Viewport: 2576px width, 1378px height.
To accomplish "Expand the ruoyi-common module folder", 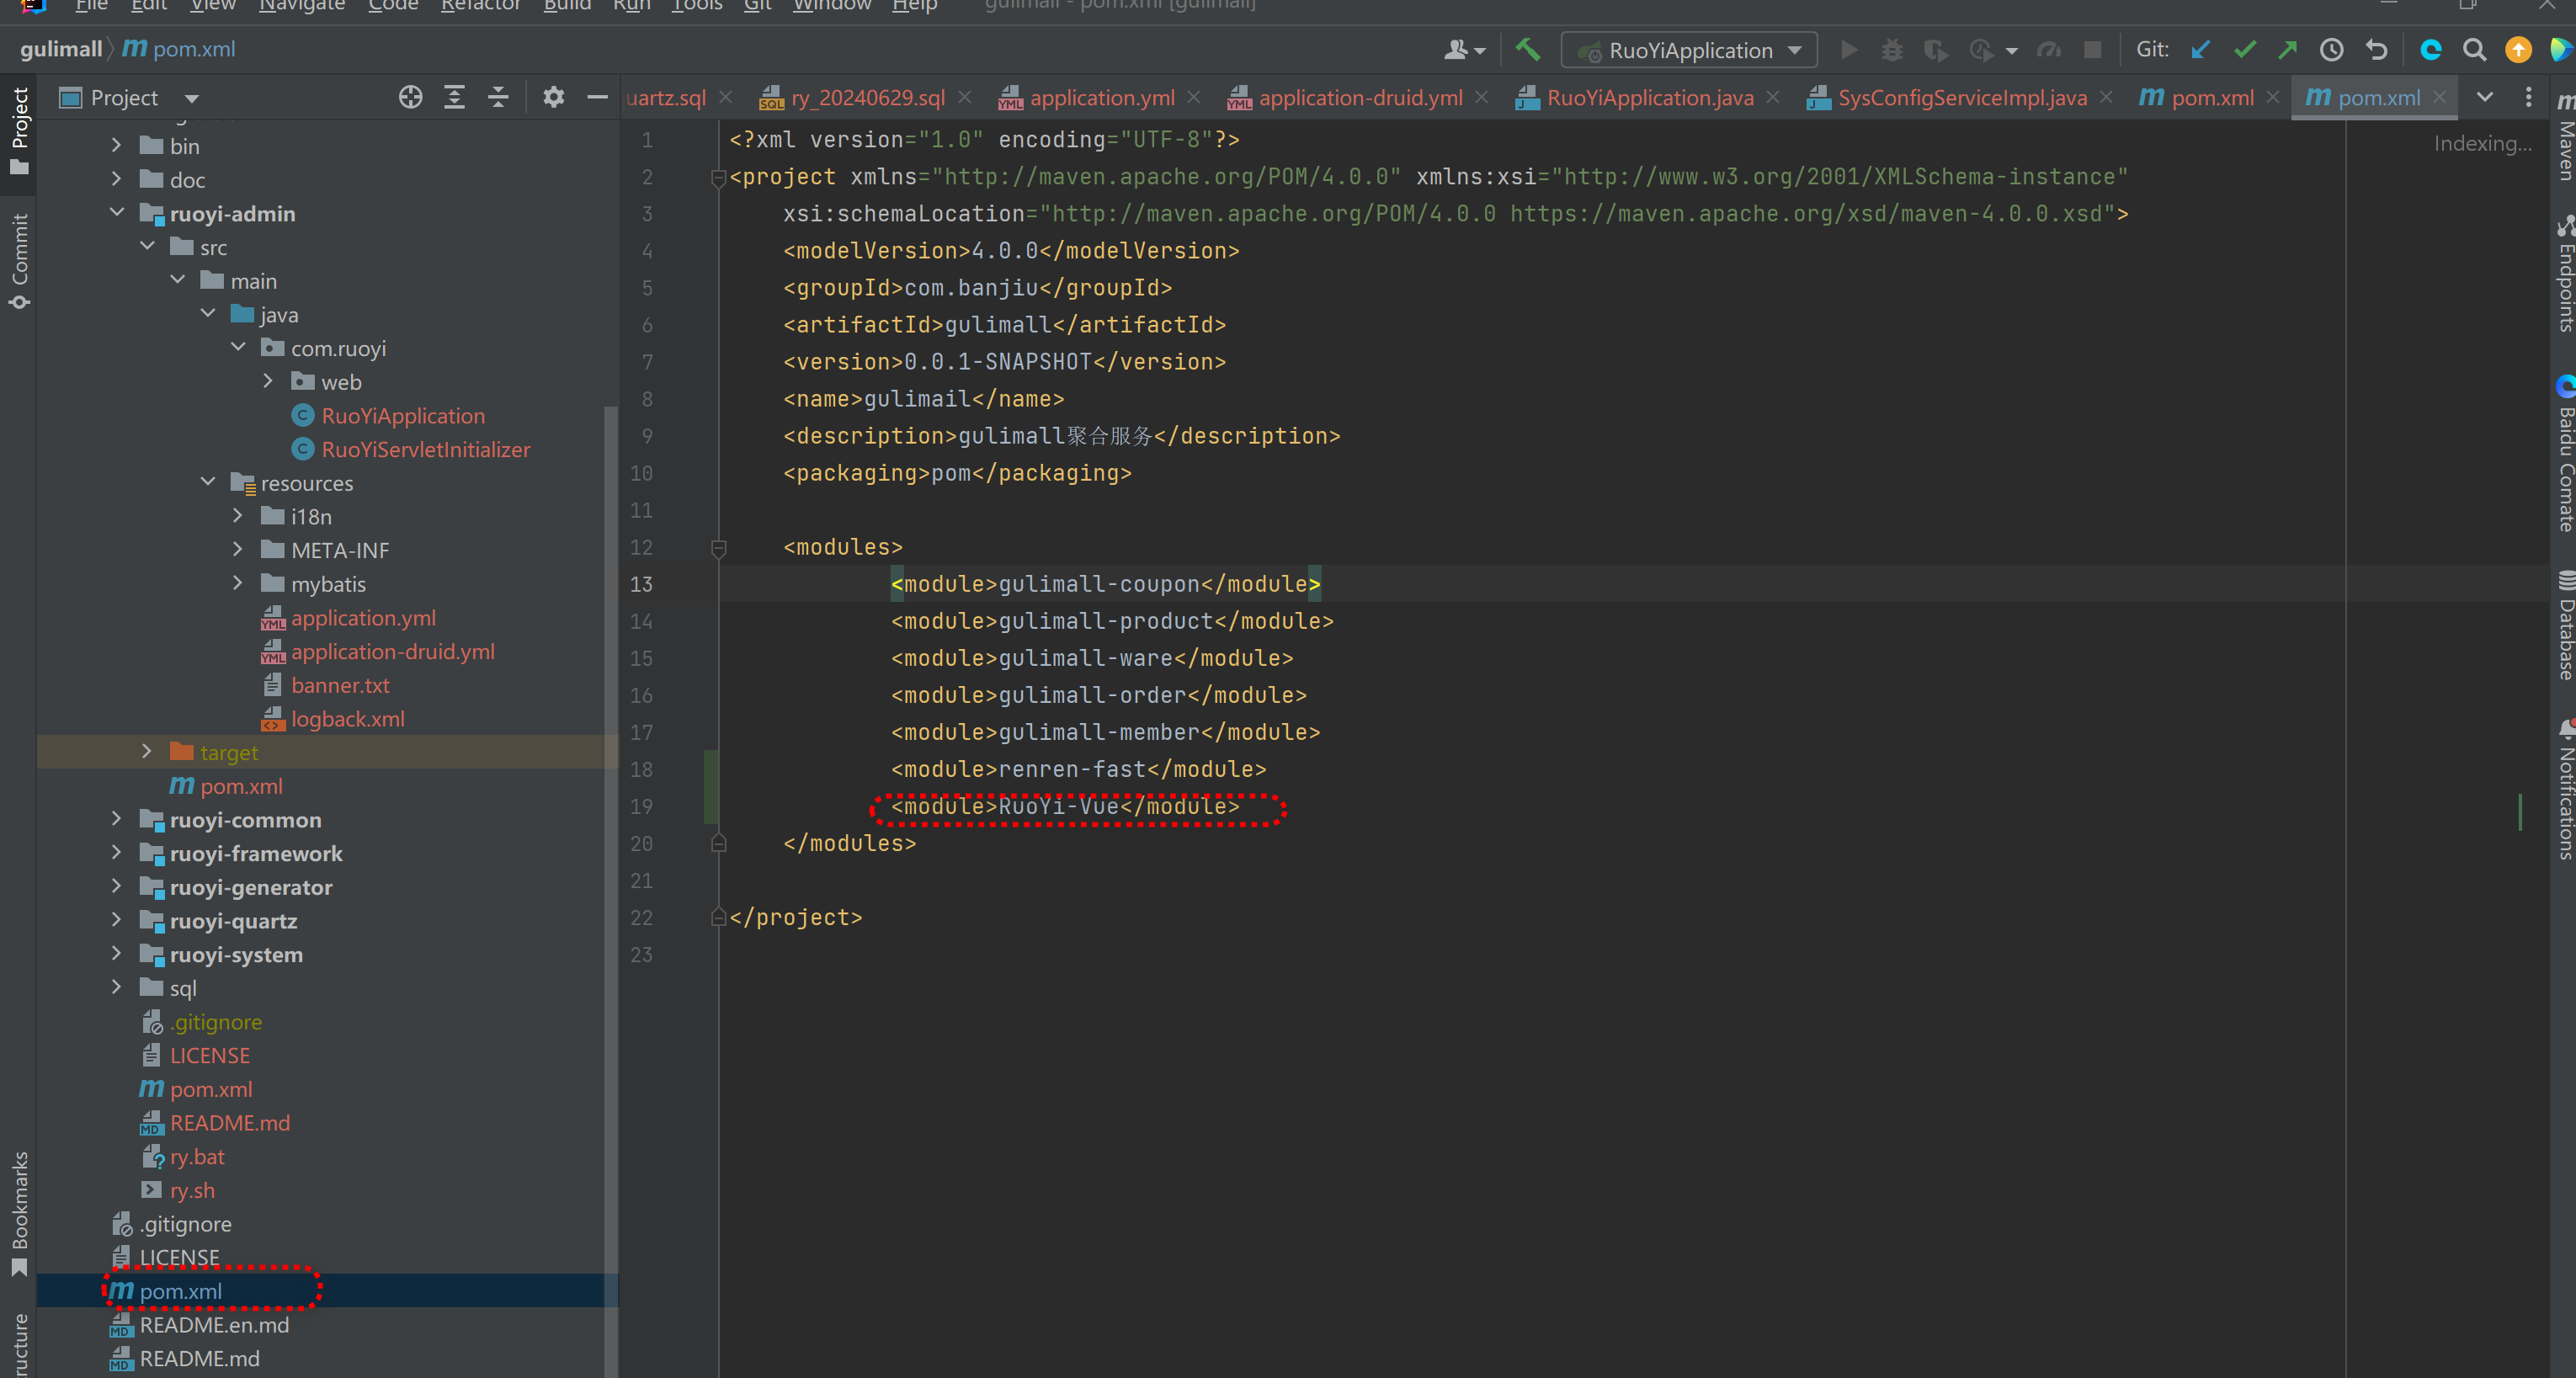I will (x=116, y=819).
